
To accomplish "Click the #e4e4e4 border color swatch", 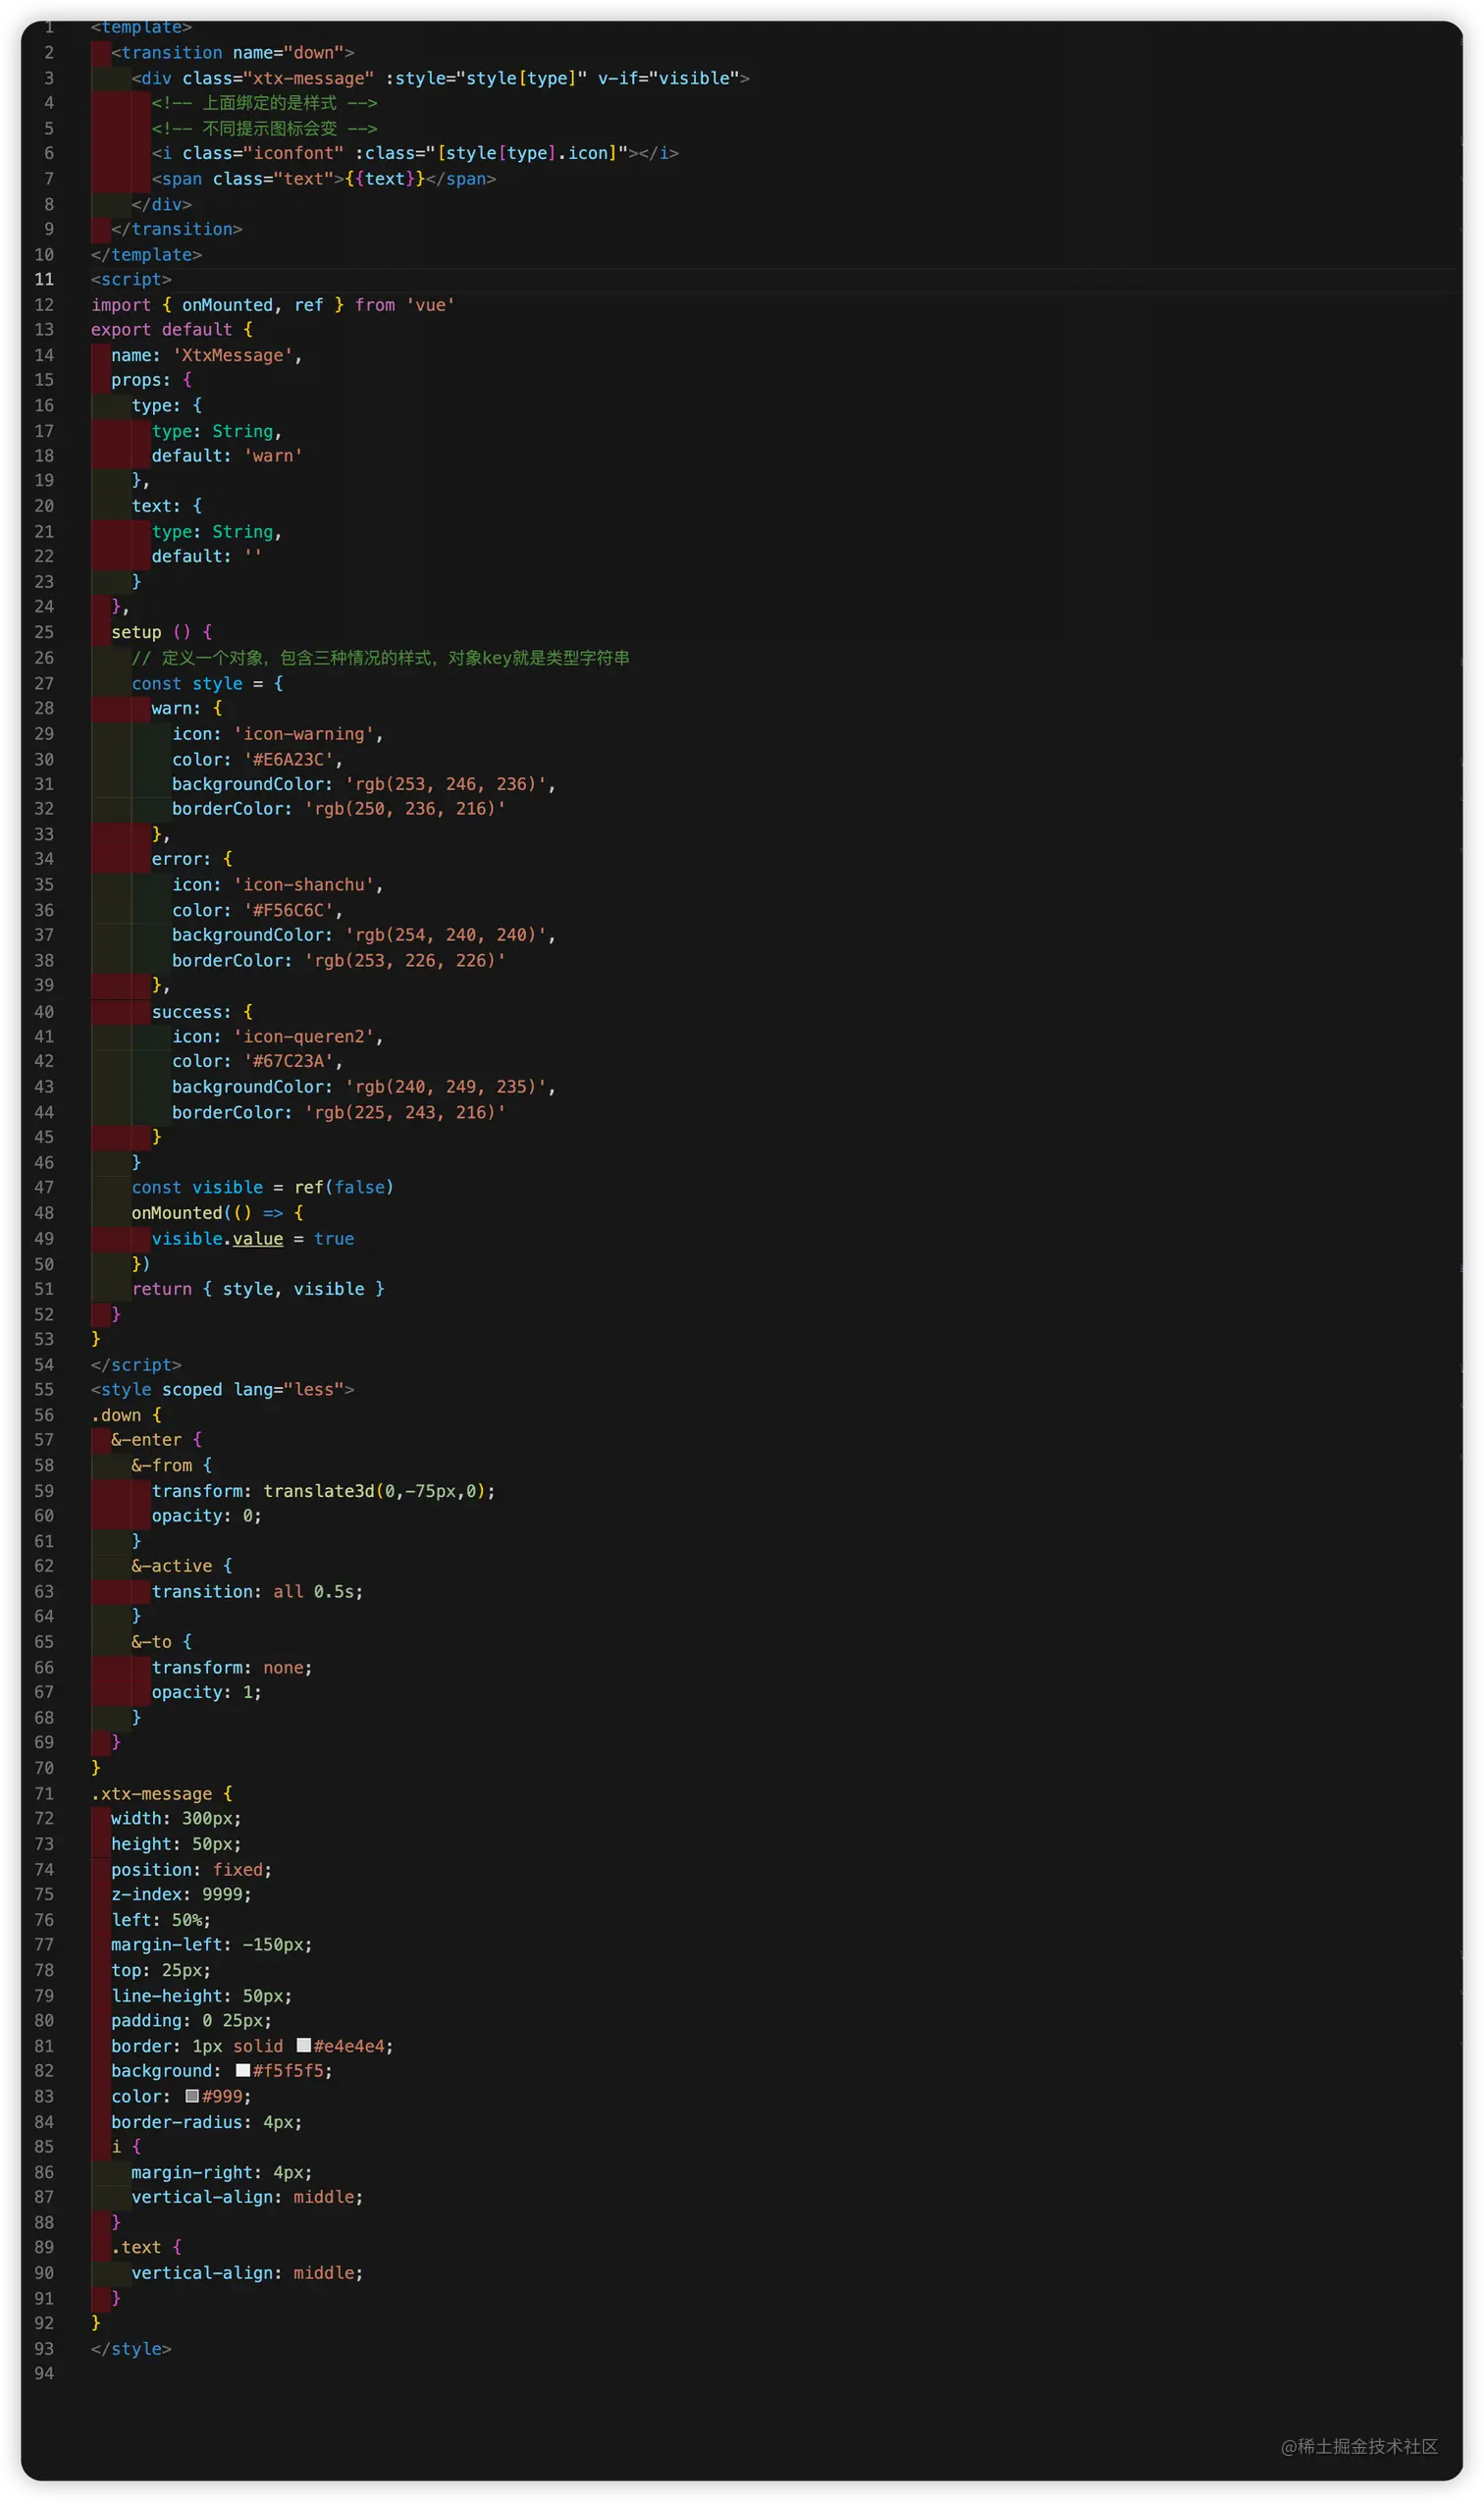I will tap(304, 2045).
